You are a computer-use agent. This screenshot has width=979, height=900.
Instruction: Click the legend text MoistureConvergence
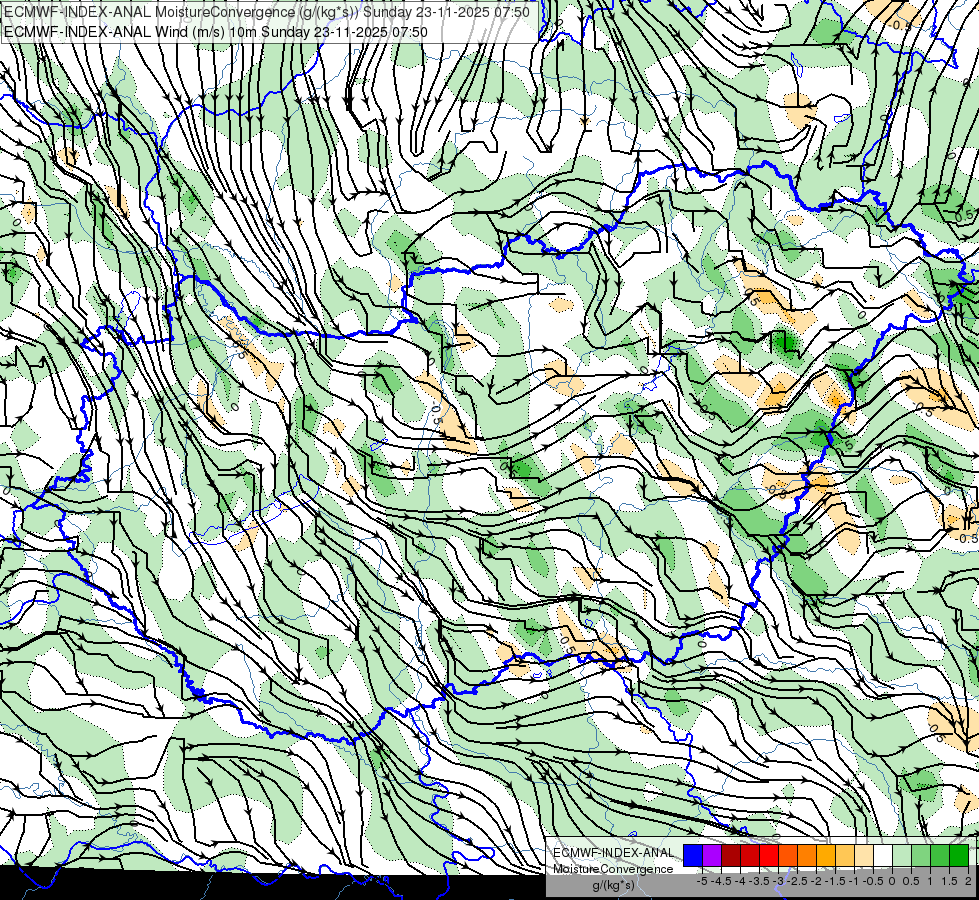(x=613, y=869)
